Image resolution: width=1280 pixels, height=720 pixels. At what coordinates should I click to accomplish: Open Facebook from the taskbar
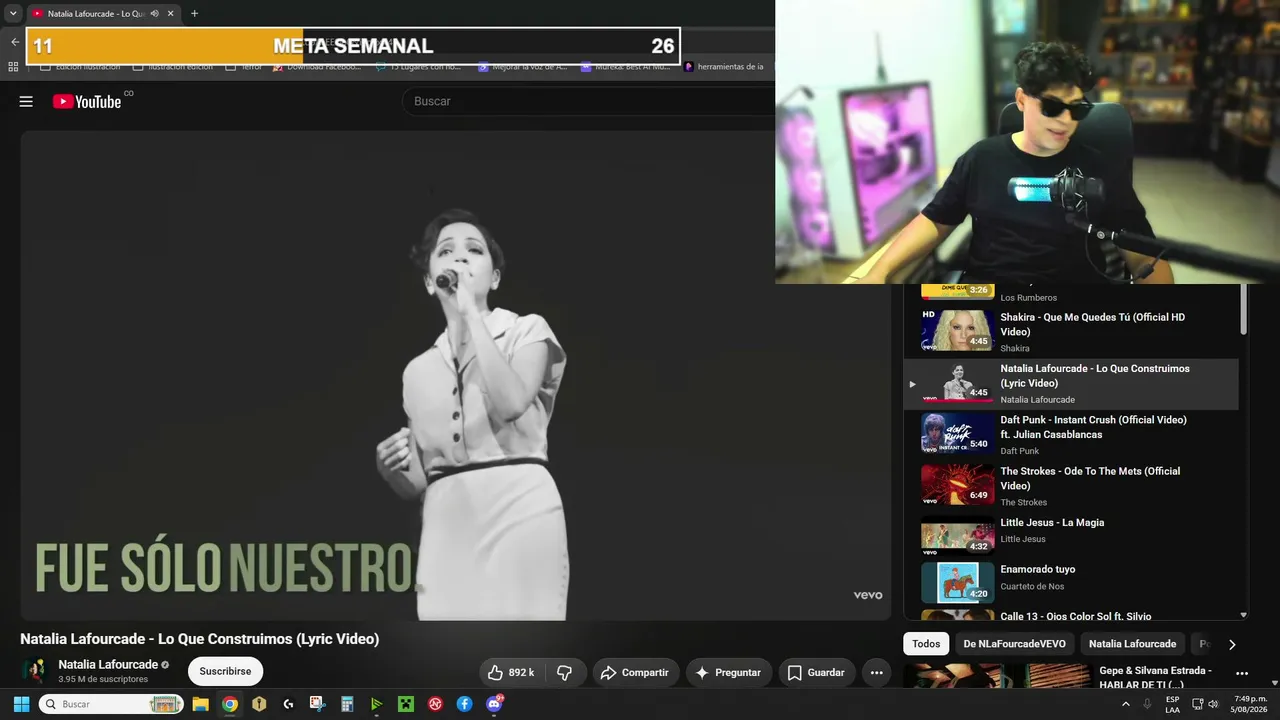pyautogui.click(x=464, y=704)
